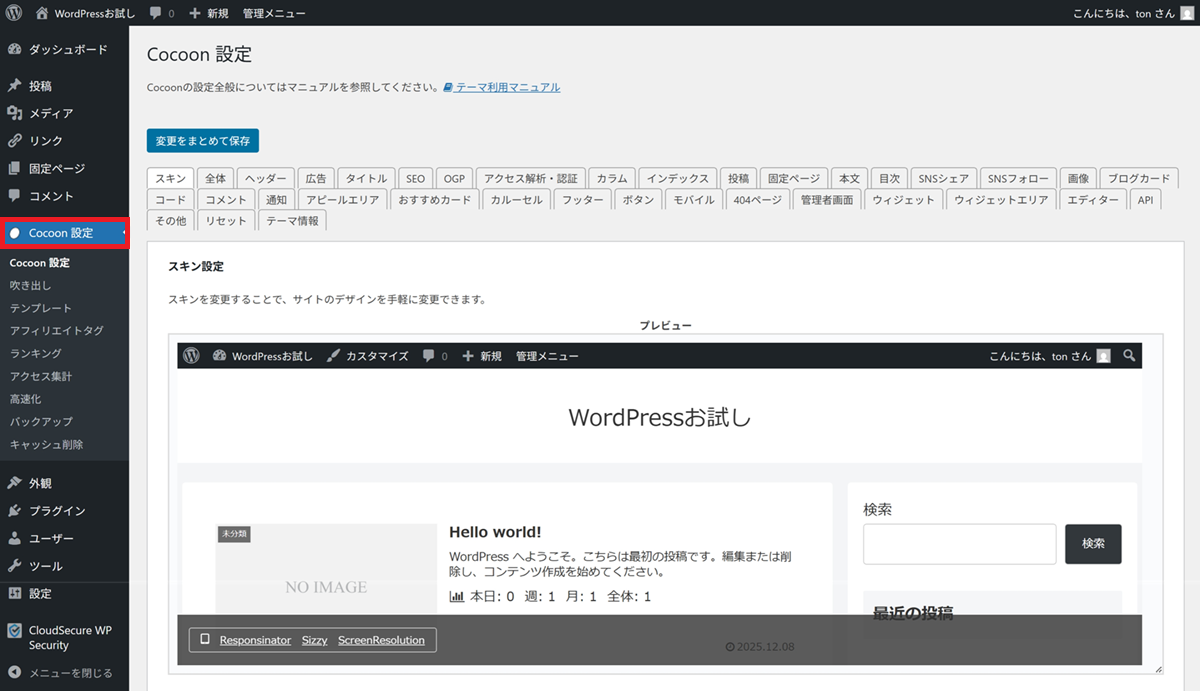Open the 管理メニュー dropdown in top bar
The height and width of the screenshot is (691, 1200).
coord(274,13)
